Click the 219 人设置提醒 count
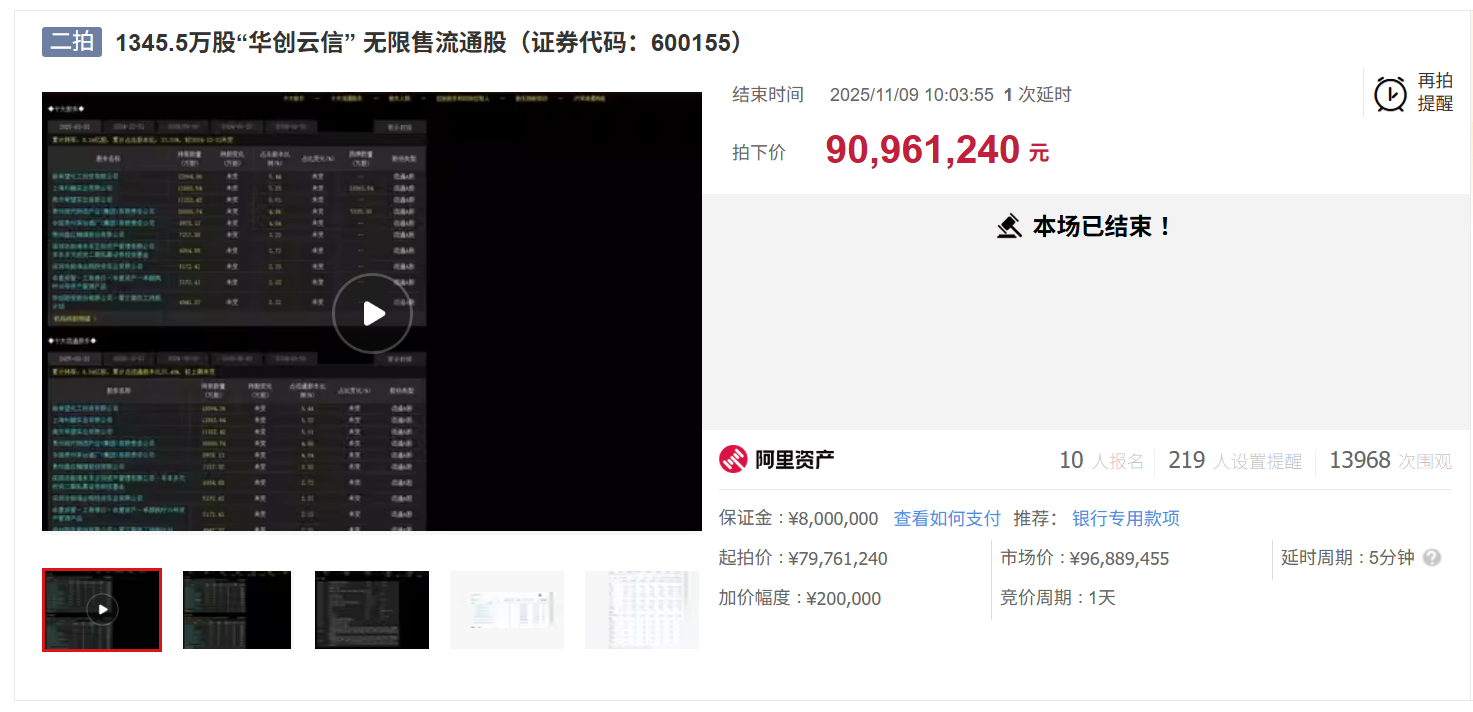 [x=1235, y=460]
